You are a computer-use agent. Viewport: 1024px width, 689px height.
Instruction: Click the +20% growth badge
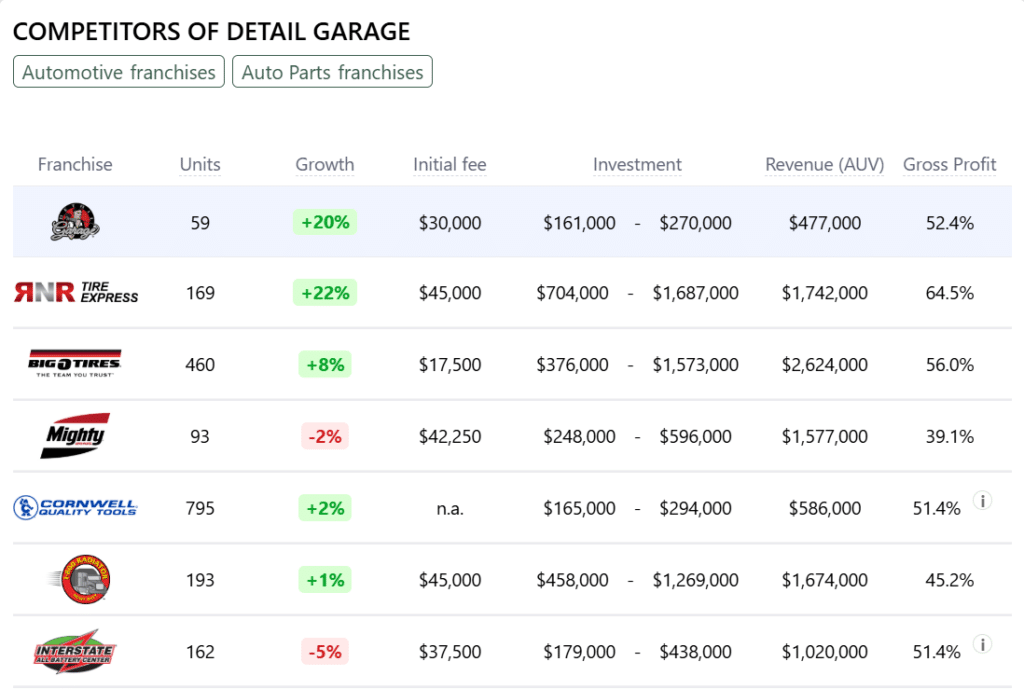click(x=325, y=223)
